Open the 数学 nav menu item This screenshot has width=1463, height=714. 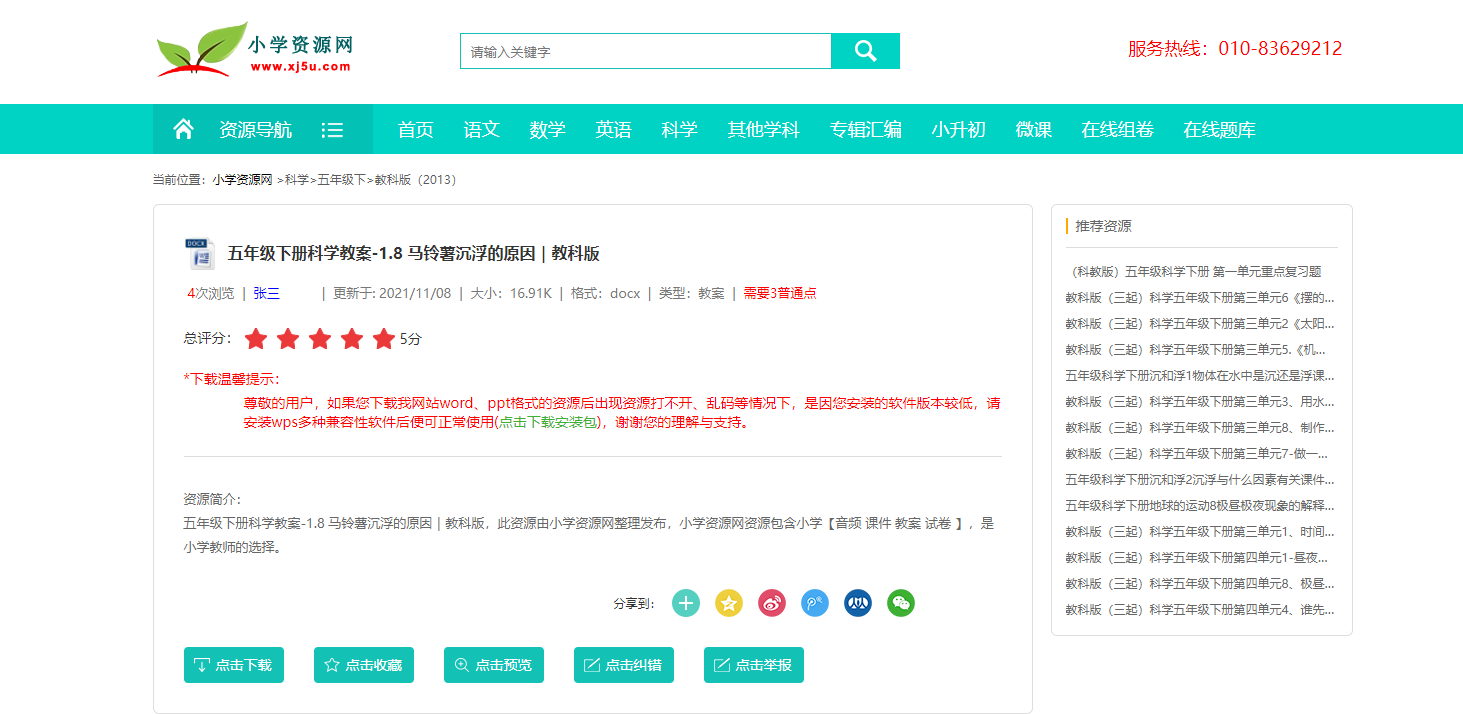tap(547, 130)
